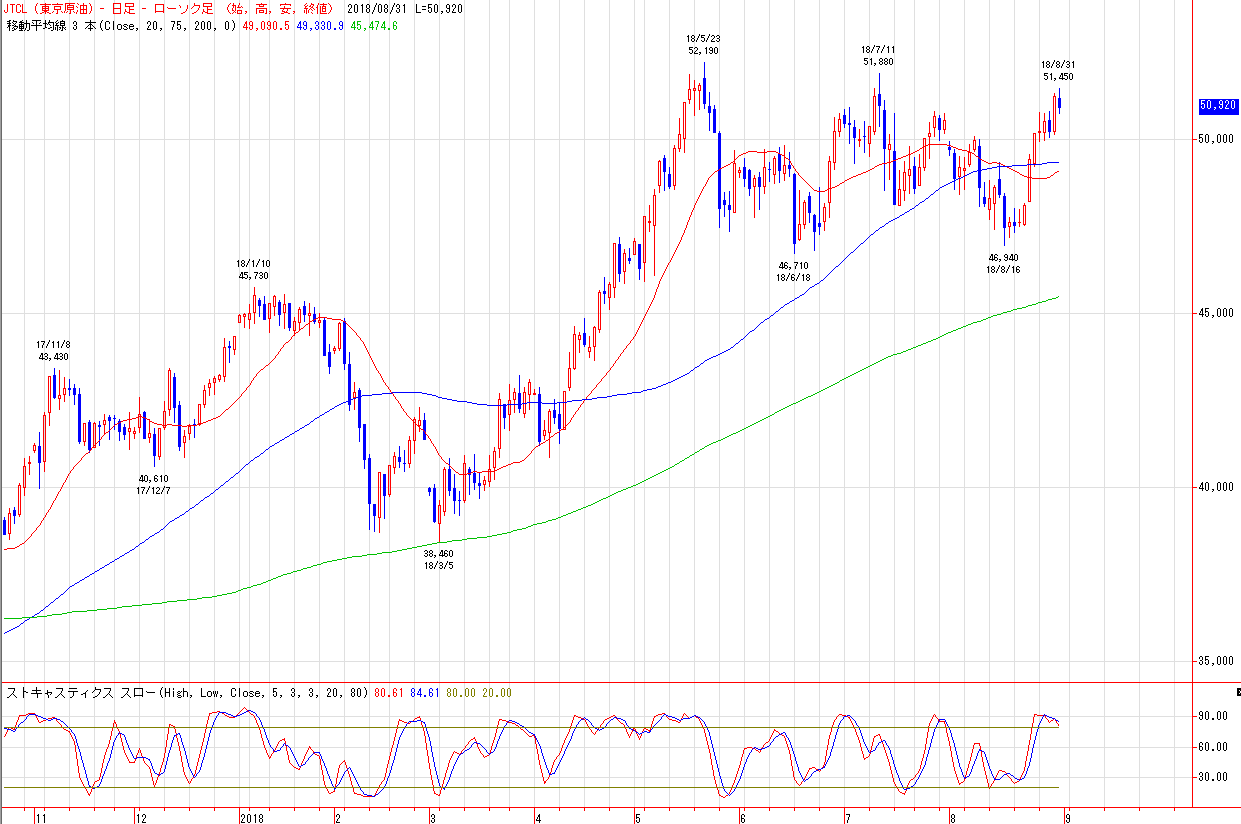Viewport: 1241px width, 824px height.
Task: Click the red 80.61 stochastic value
Action: pyautogui.click(x=387, y=692)
